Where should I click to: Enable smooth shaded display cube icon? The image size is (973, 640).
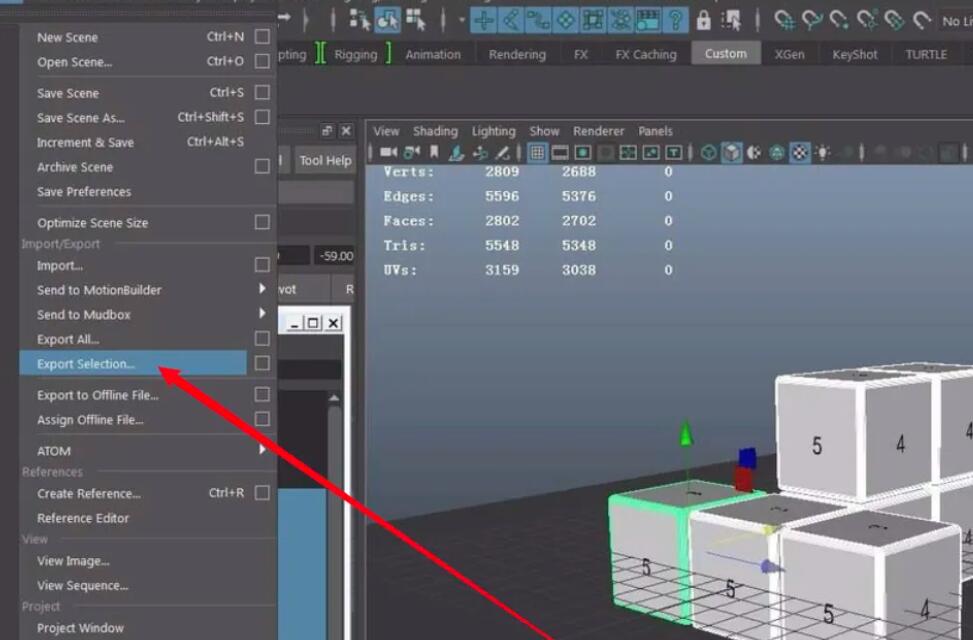[x=731, y=152]
